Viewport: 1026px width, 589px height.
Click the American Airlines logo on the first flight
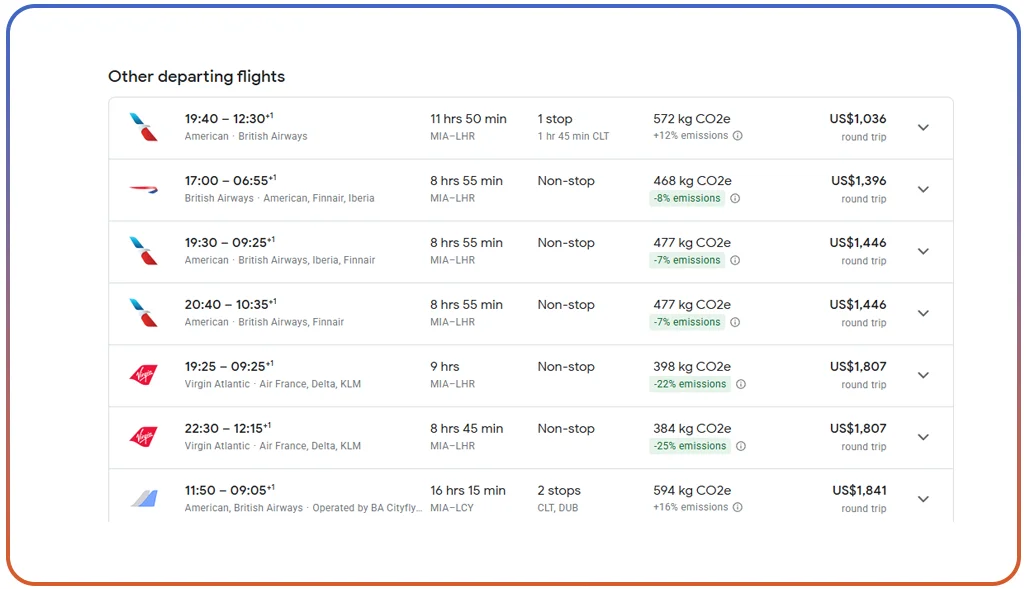[144, 126]
